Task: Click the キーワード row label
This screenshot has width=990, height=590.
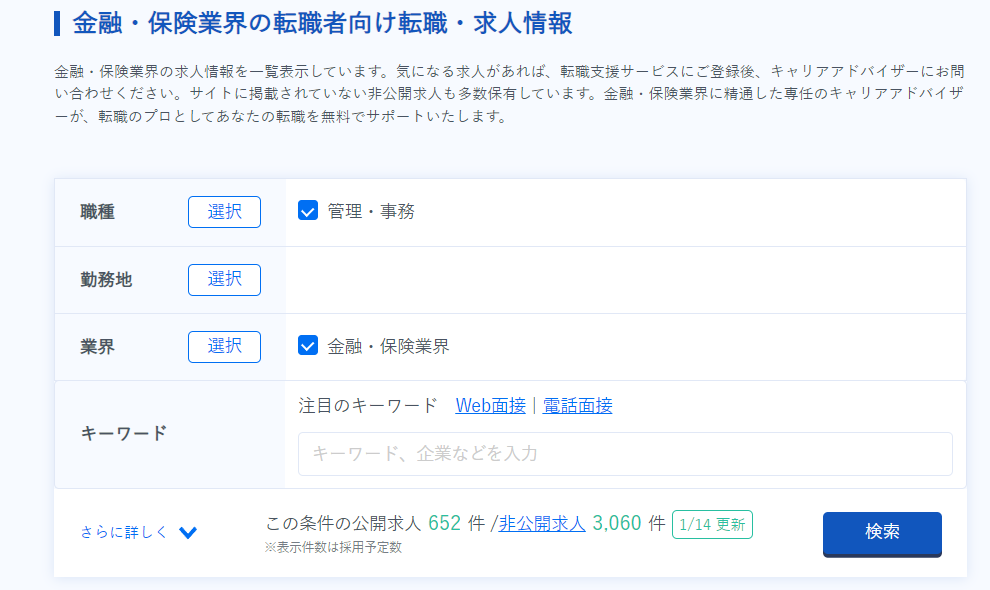Action: coord(124,433)
